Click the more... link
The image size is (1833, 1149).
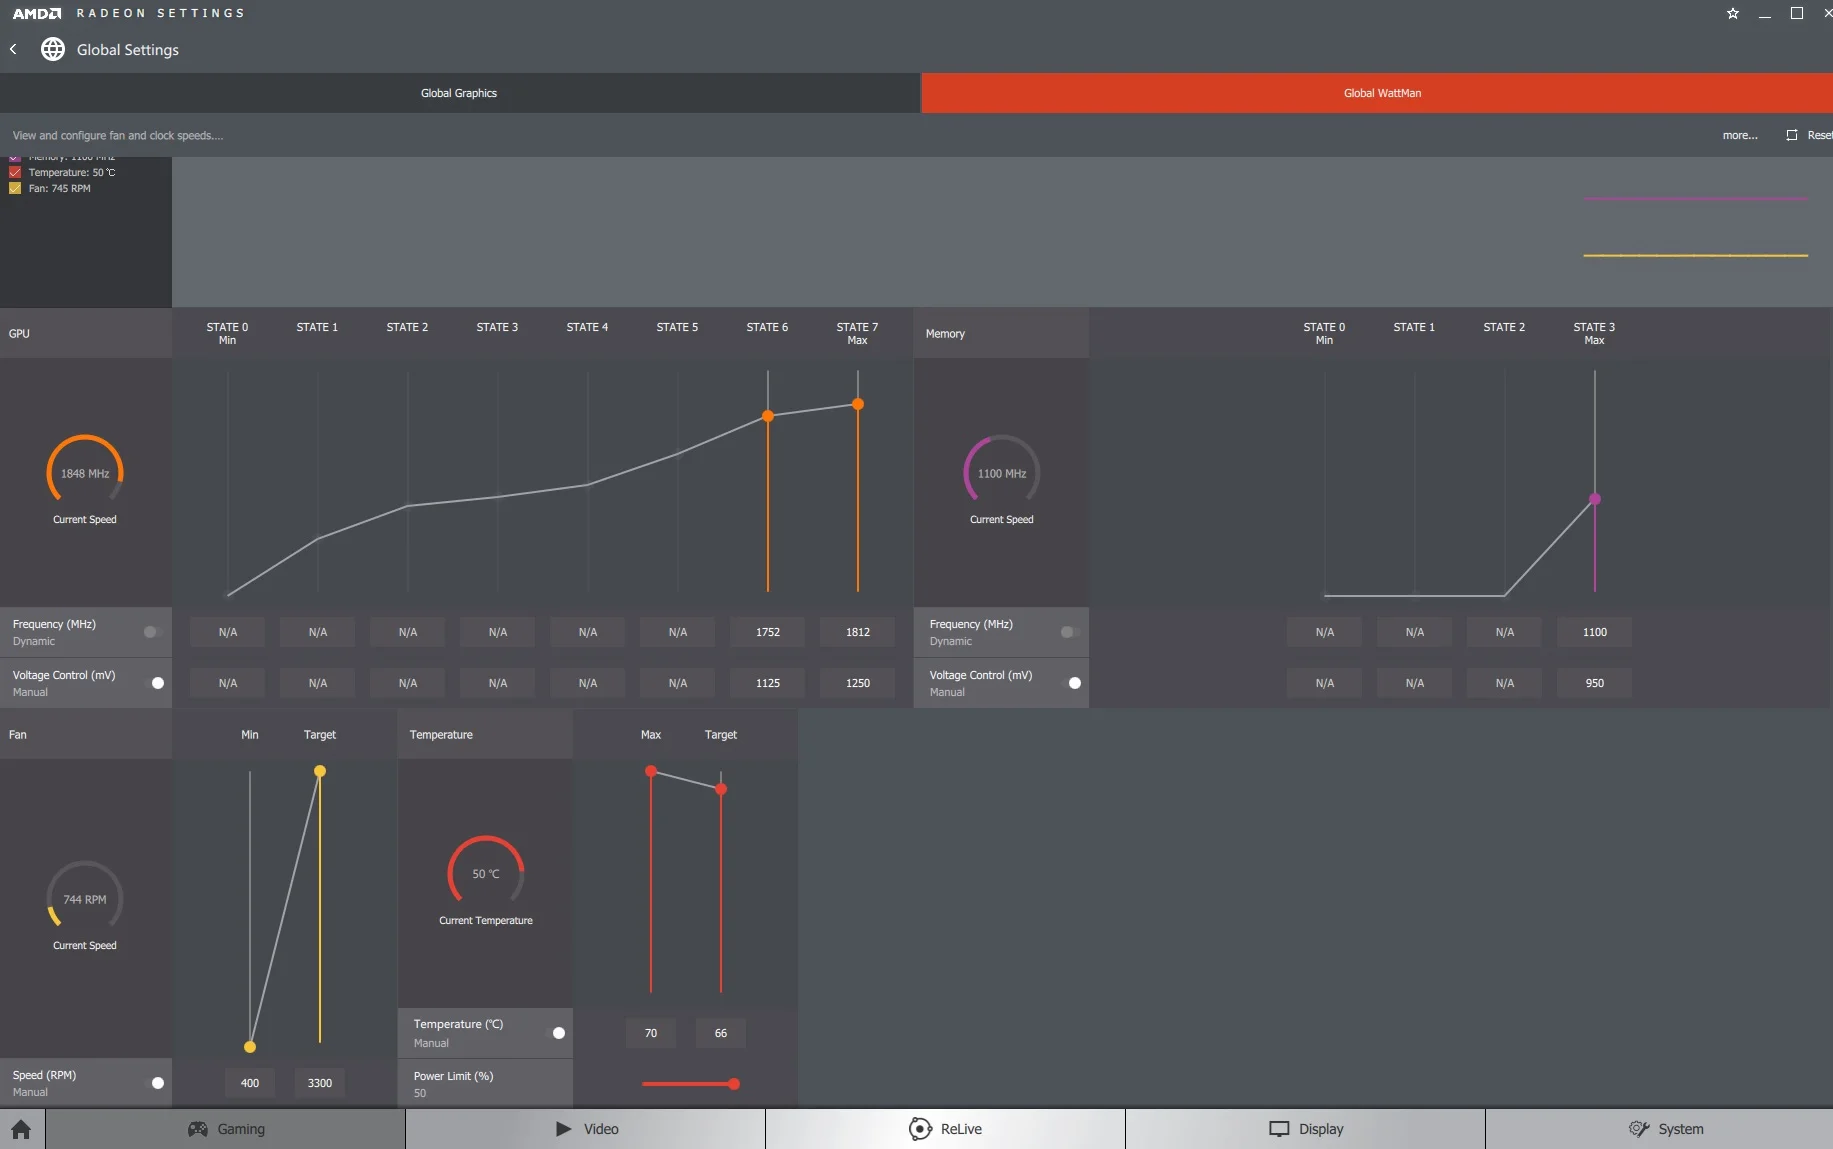coord(1740,135)
